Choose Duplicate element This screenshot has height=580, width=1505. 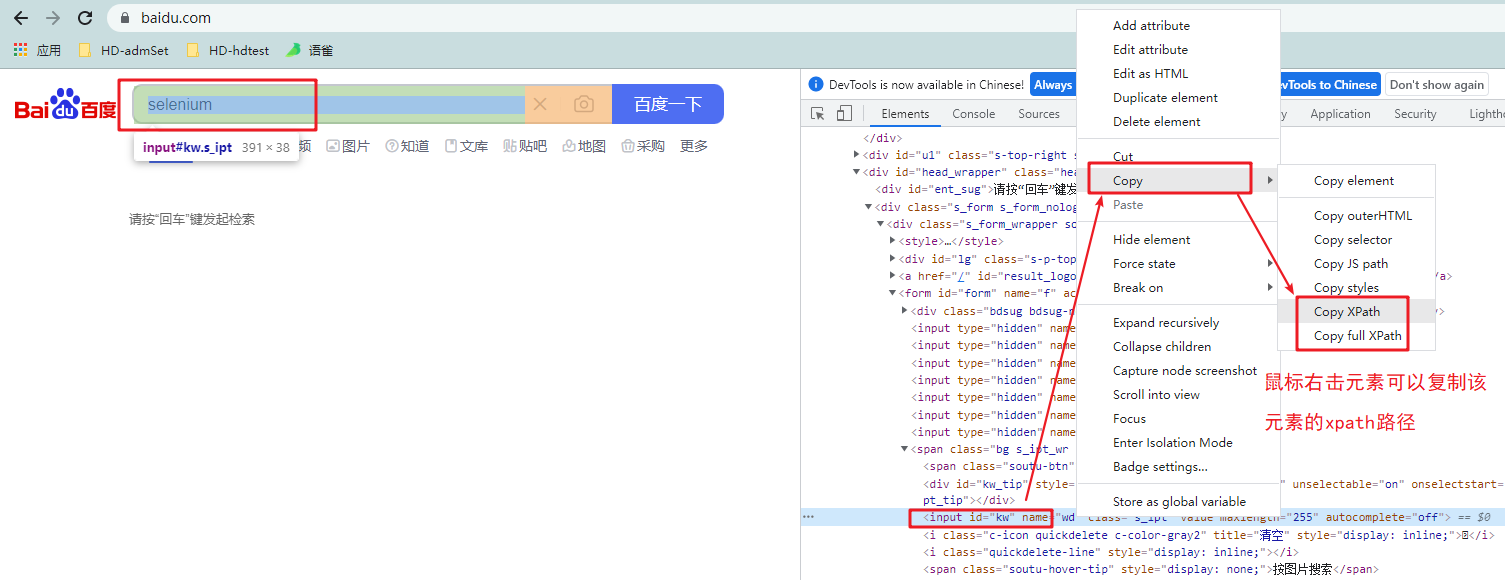pos(1178,98)
